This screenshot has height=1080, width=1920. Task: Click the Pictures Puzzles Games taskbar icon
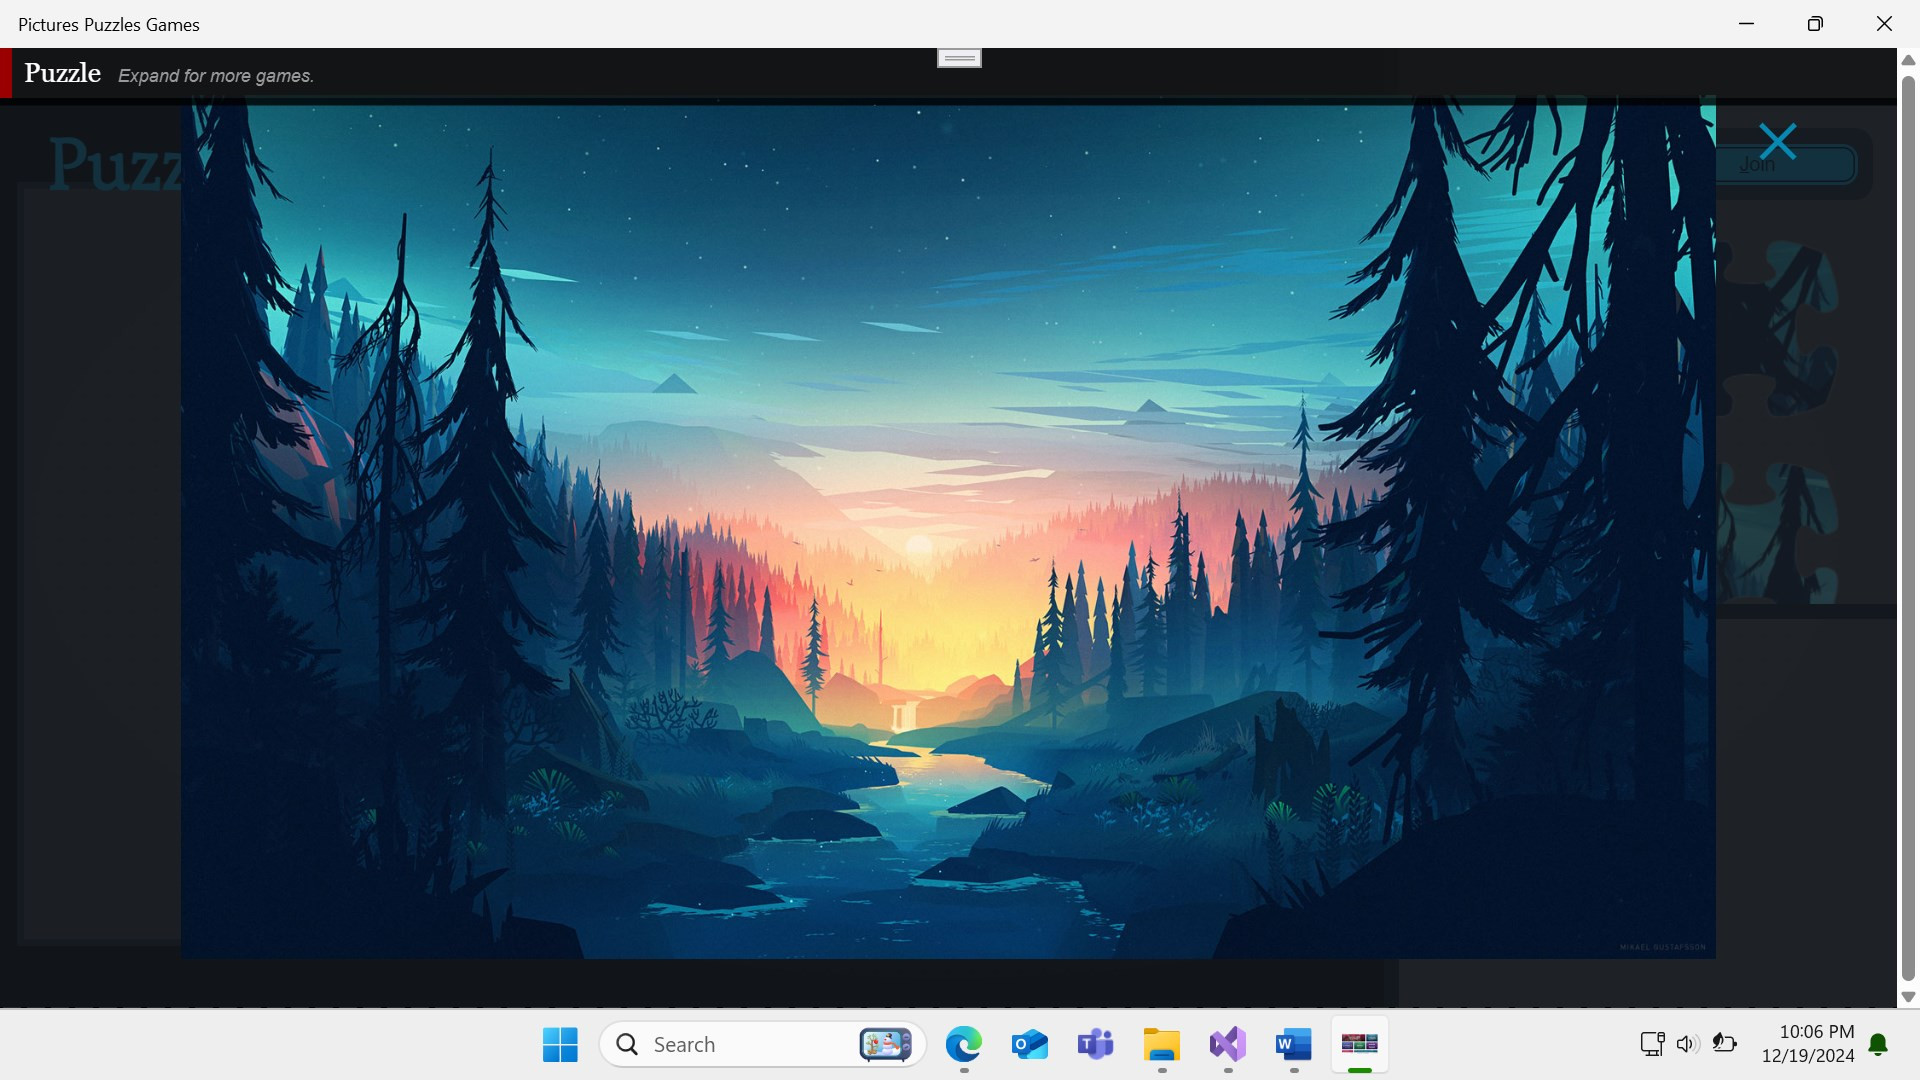(x=1359, y=1044)
